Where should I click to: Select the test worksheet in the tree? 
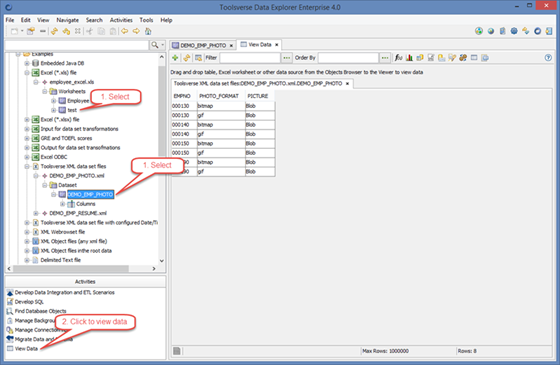click(72, 110)
